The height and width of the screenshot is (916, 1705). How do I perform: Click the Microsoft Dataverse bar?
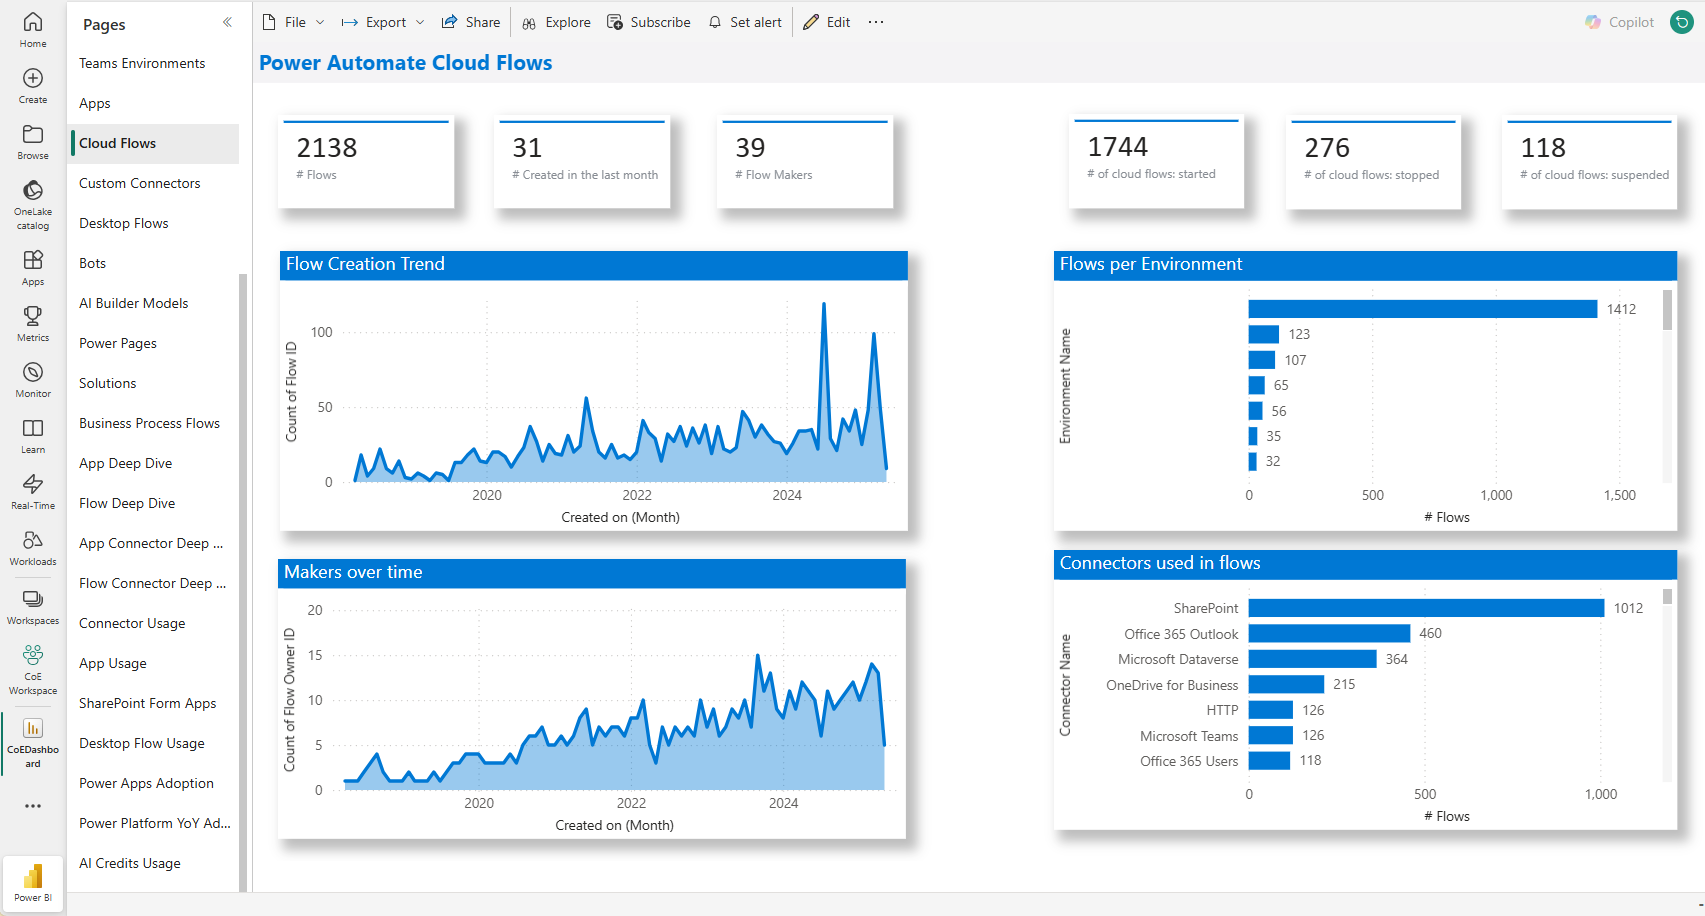point(1312,659)
